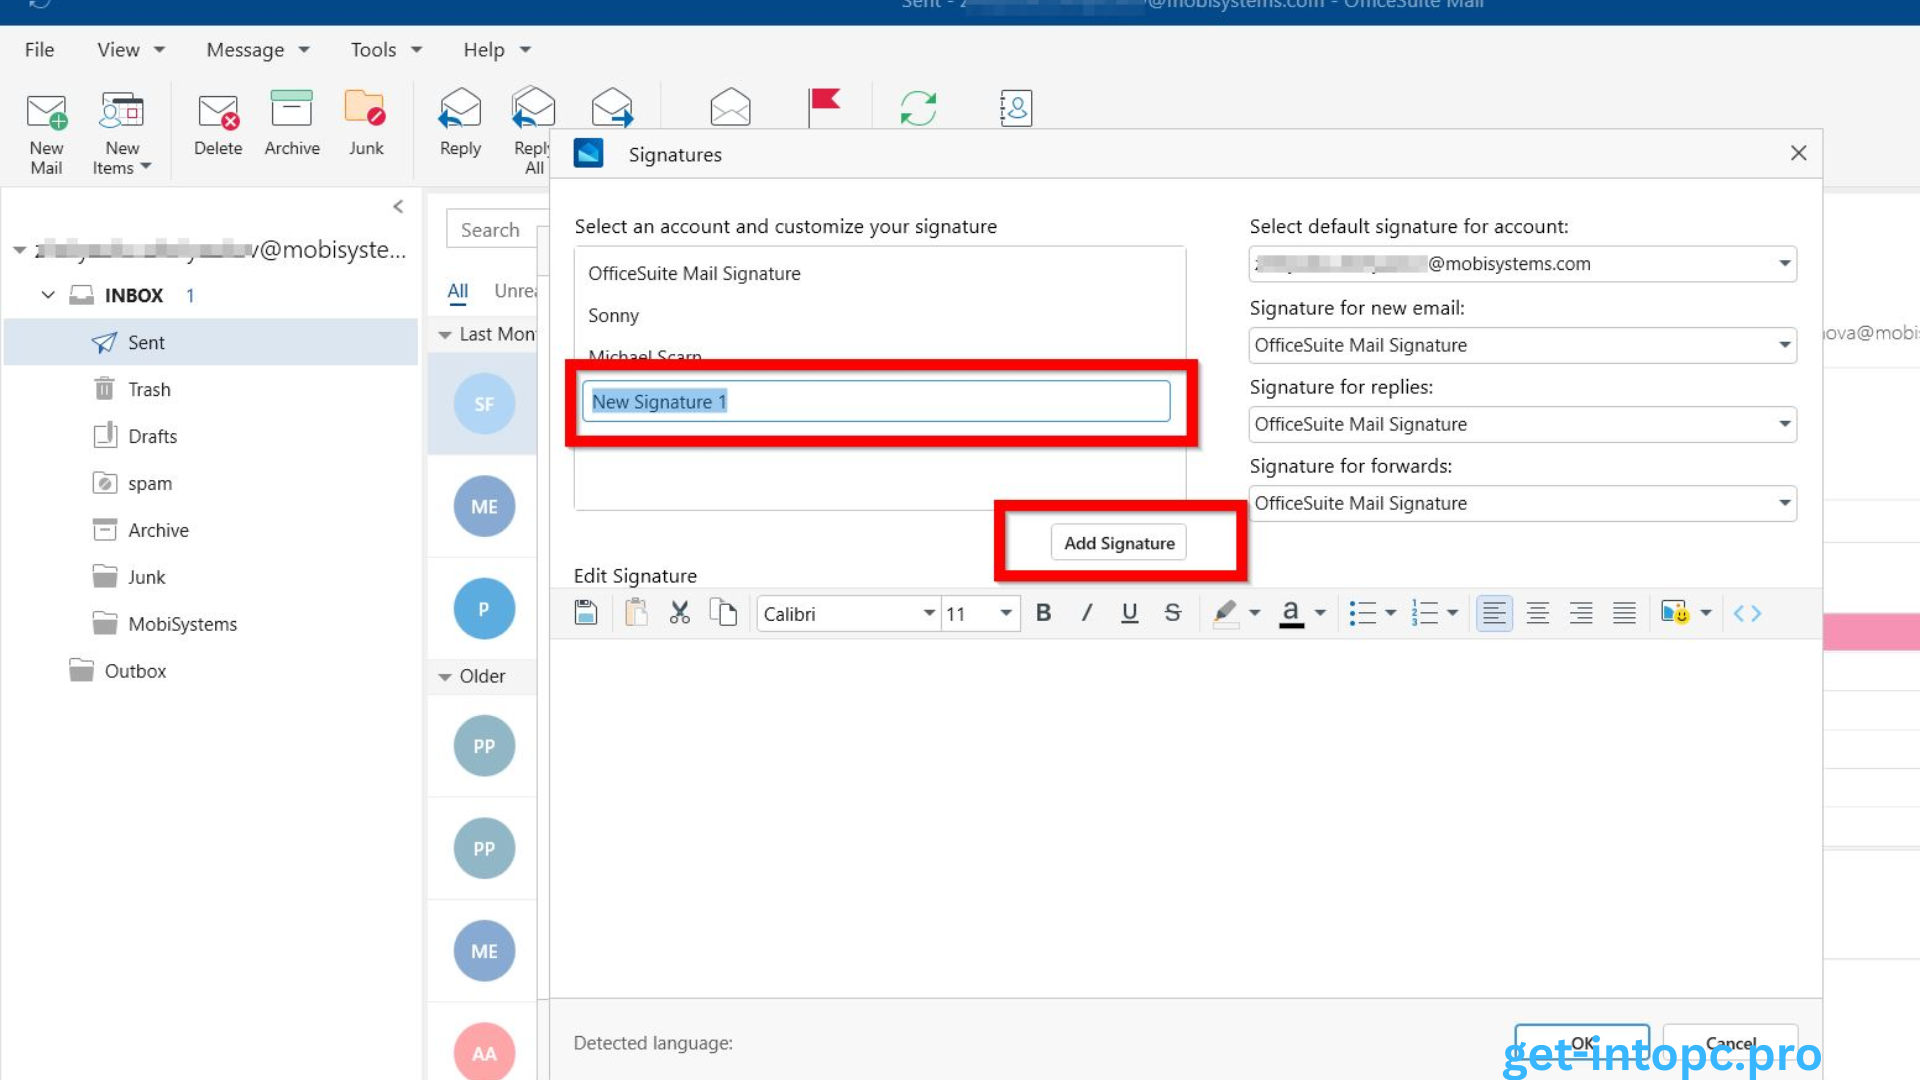Open the Help menu
This screenshot has width=1920, height=1080.
point(496,50)
